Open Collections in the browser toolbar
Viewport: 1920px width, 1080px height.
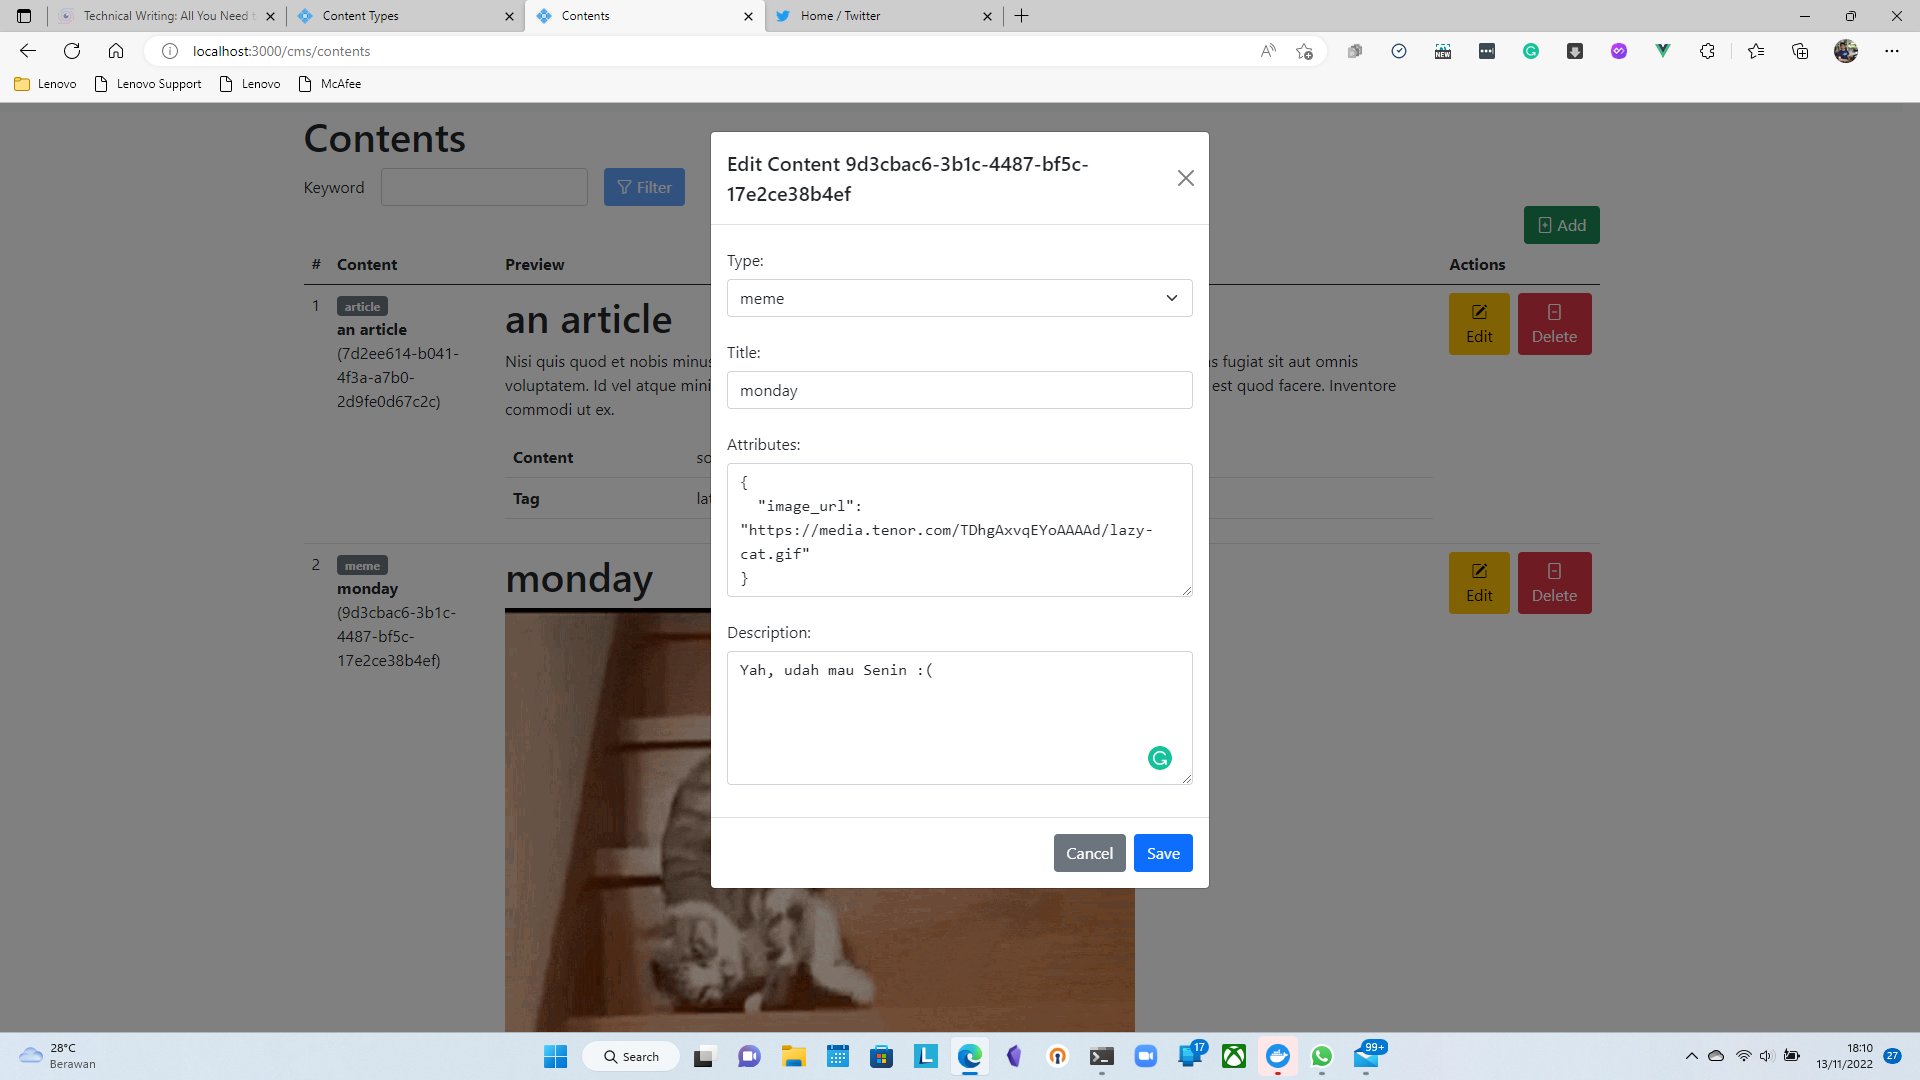click(x=1800, y=51)
